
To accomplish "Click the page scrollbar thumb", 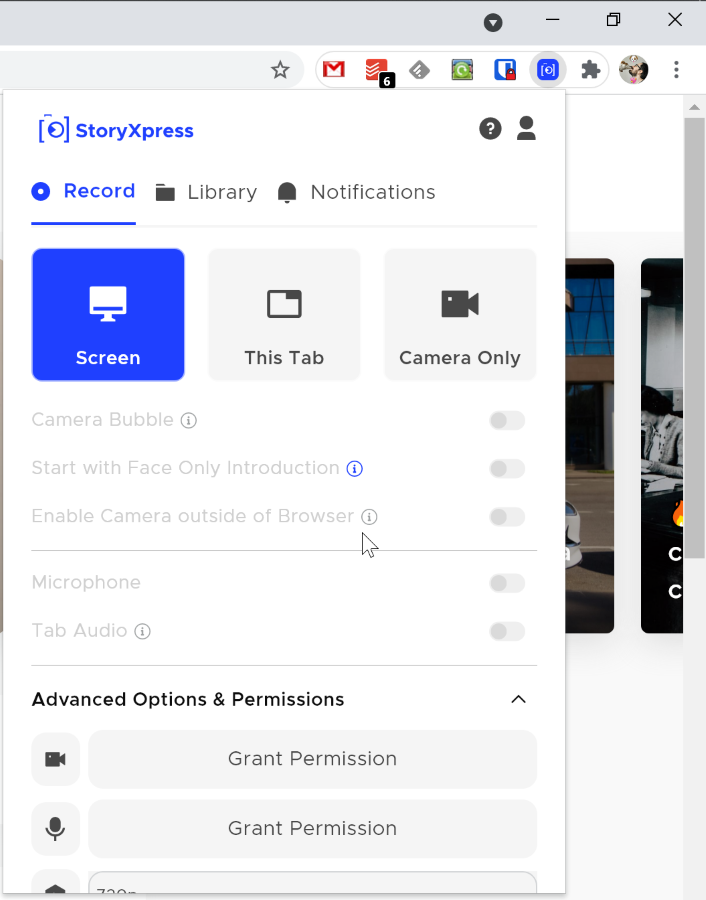I will pyautogui.click(x=694, y=338).
